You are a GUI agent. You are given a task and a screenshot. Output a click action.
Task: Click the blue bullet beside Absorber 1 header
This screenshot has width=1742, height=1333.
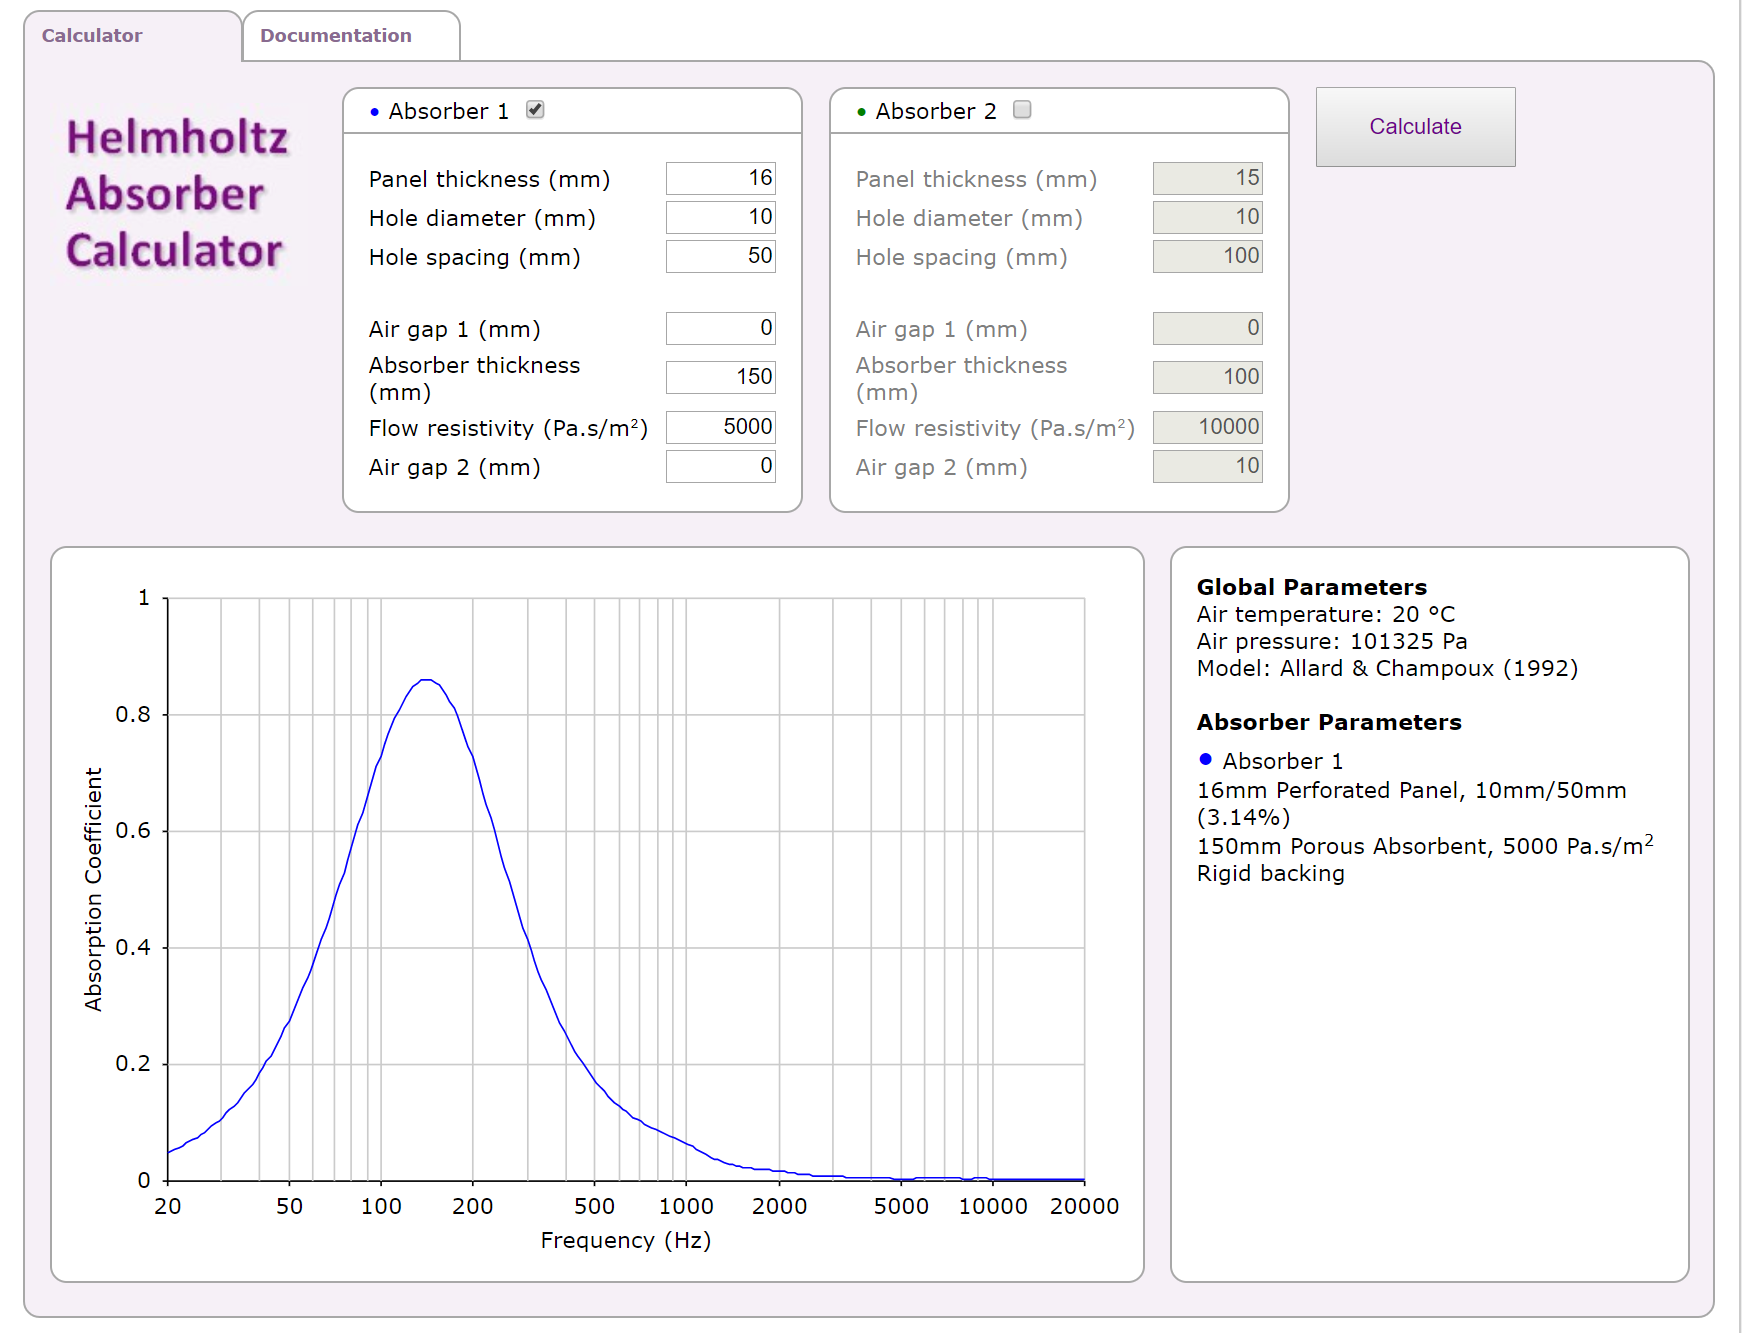point(374,112)
